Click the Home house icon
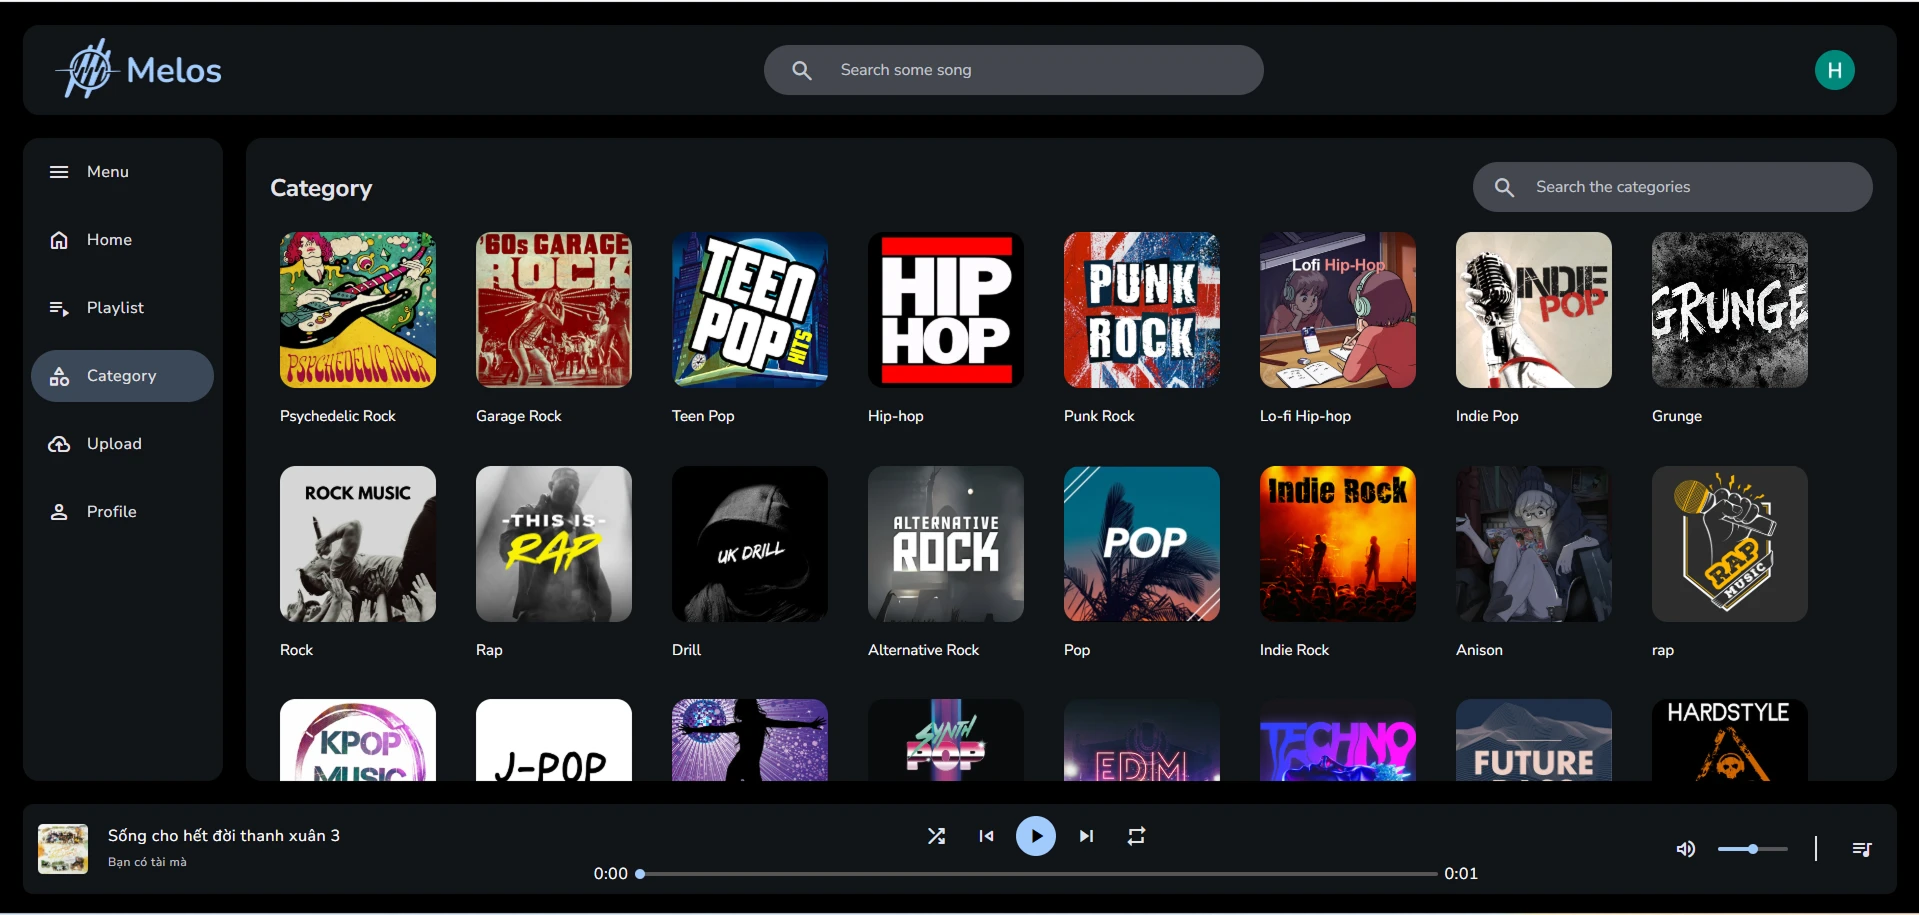Screen dimensions: 1919x915 [x=59, y=240]
